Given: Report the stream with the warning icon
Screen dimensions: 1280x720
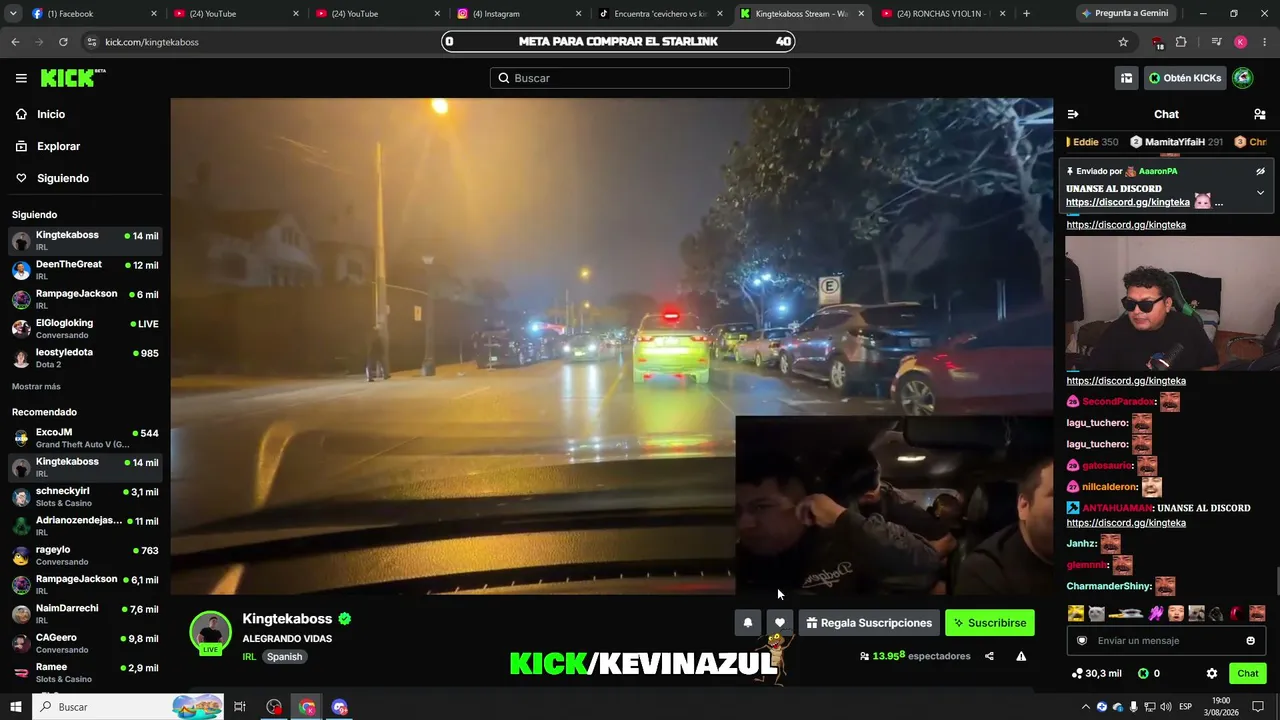Looking at the screenshot, I should coord(1021,656).
